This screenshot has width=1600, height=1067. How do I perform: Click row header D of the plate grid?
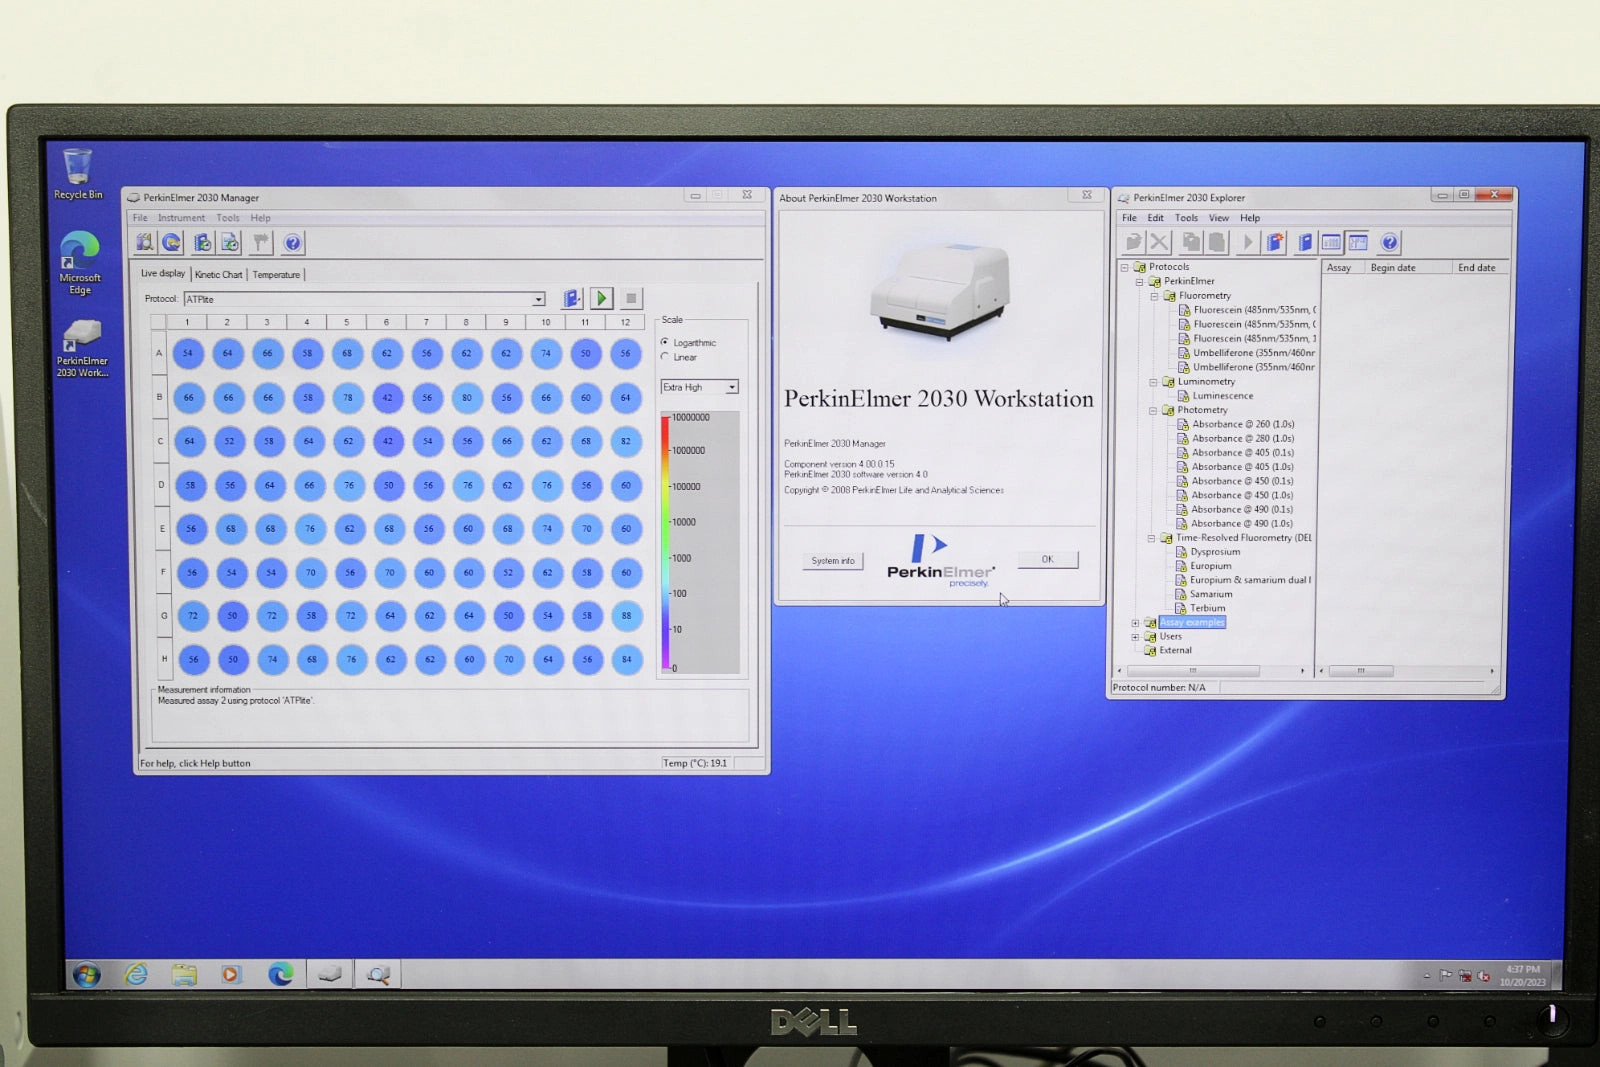coord(160,485)
